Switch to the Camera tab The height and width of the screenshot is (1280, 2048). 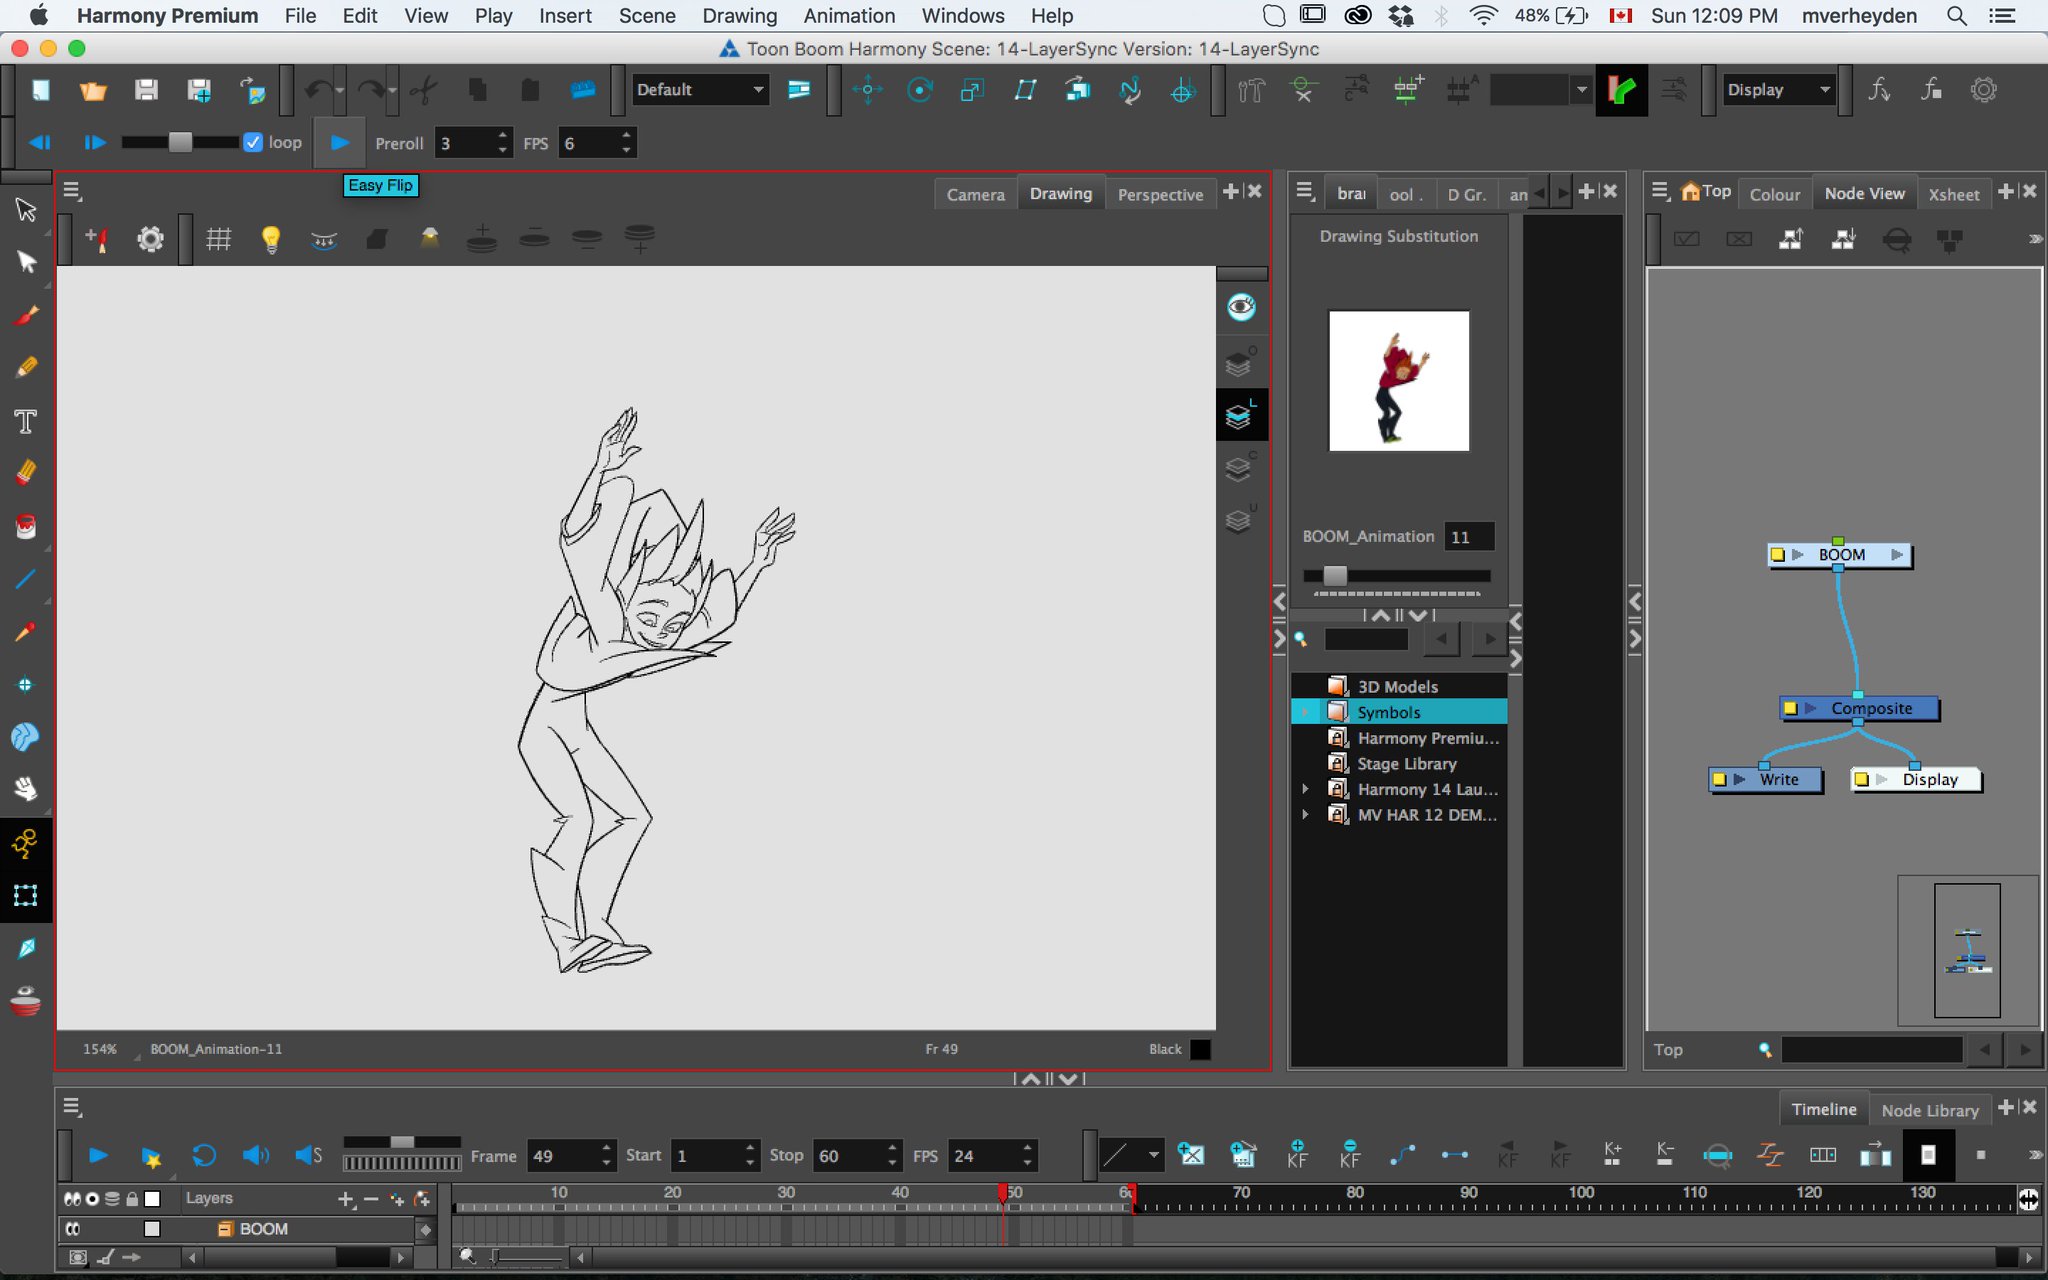(975, 194)
